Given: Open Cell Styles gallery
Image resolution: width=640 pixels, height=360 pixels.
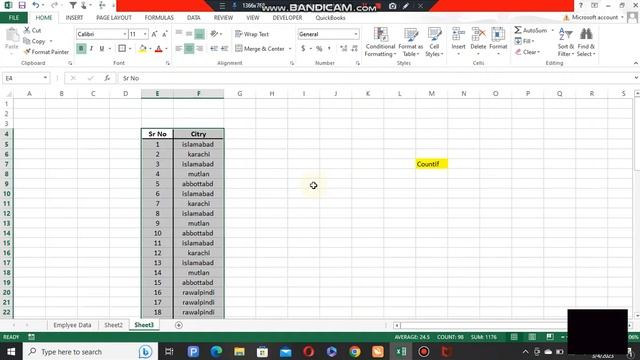Looking at the screenshot, I should [434, 42].
